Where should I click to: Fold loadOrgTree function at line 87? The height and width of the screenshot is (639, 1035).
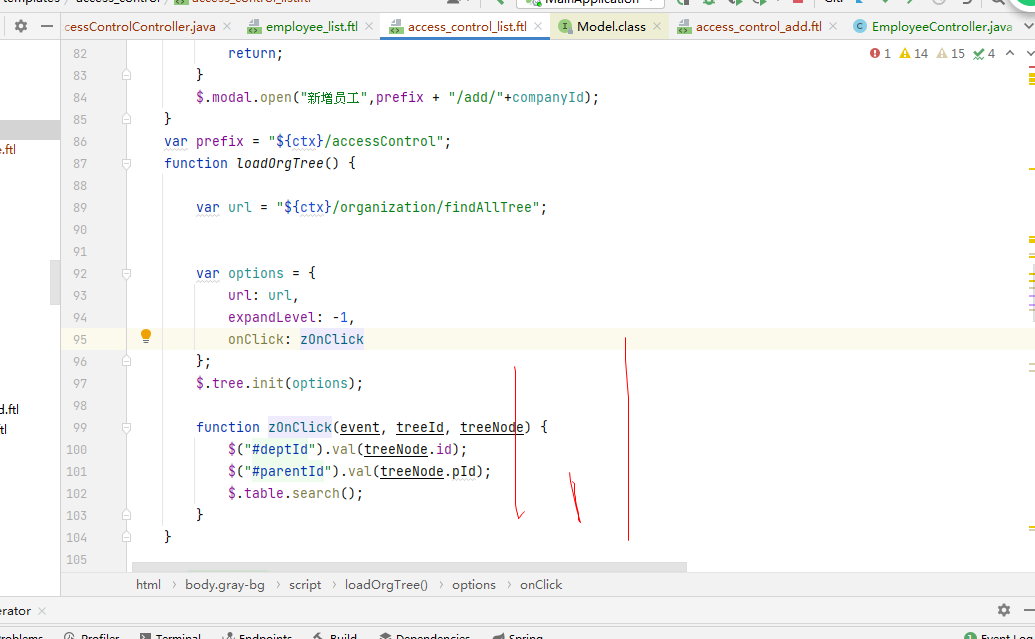point(126,163)
